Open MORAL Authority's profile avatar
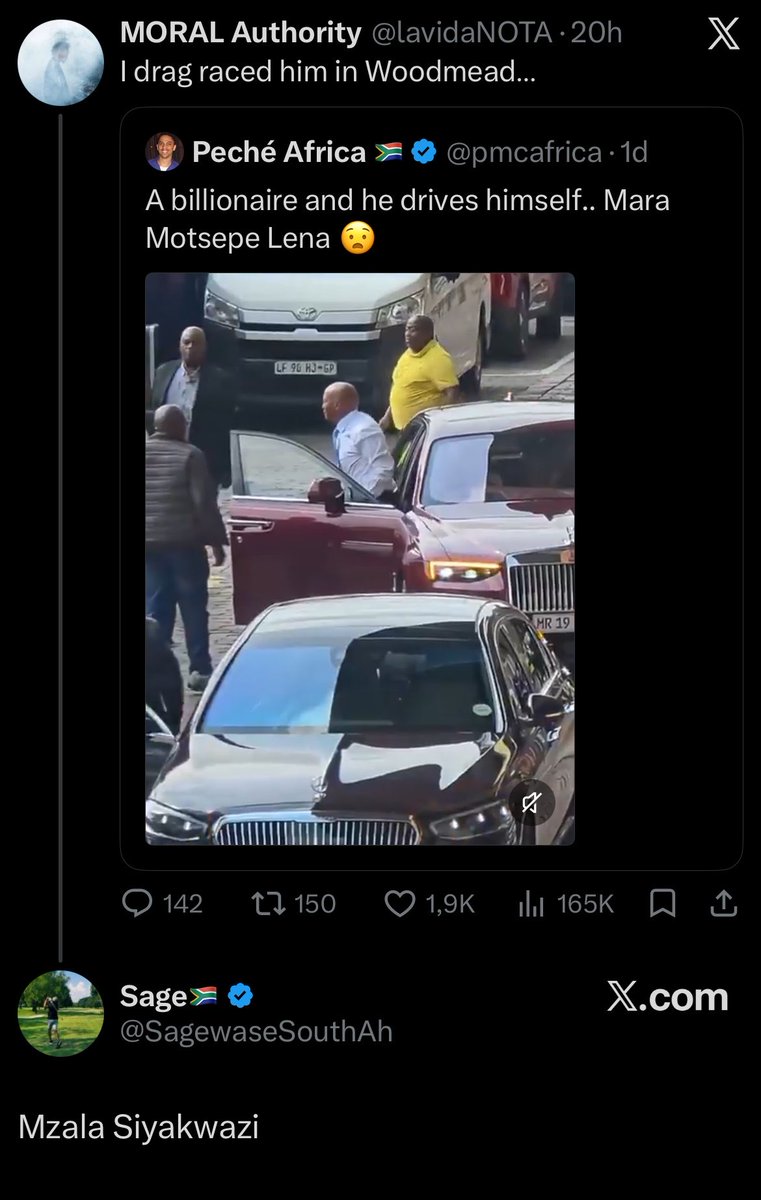This screenshot has height=1200, width=761. 61,62
